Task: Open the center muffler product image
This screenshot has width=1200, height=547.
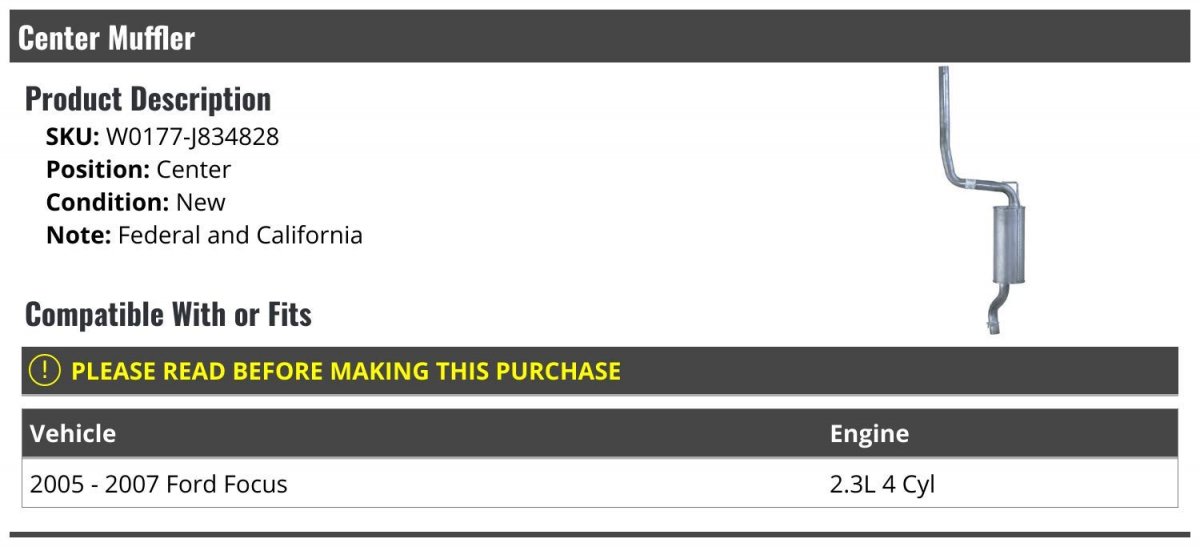Action: pyautogui.click(x=978, y=200)
